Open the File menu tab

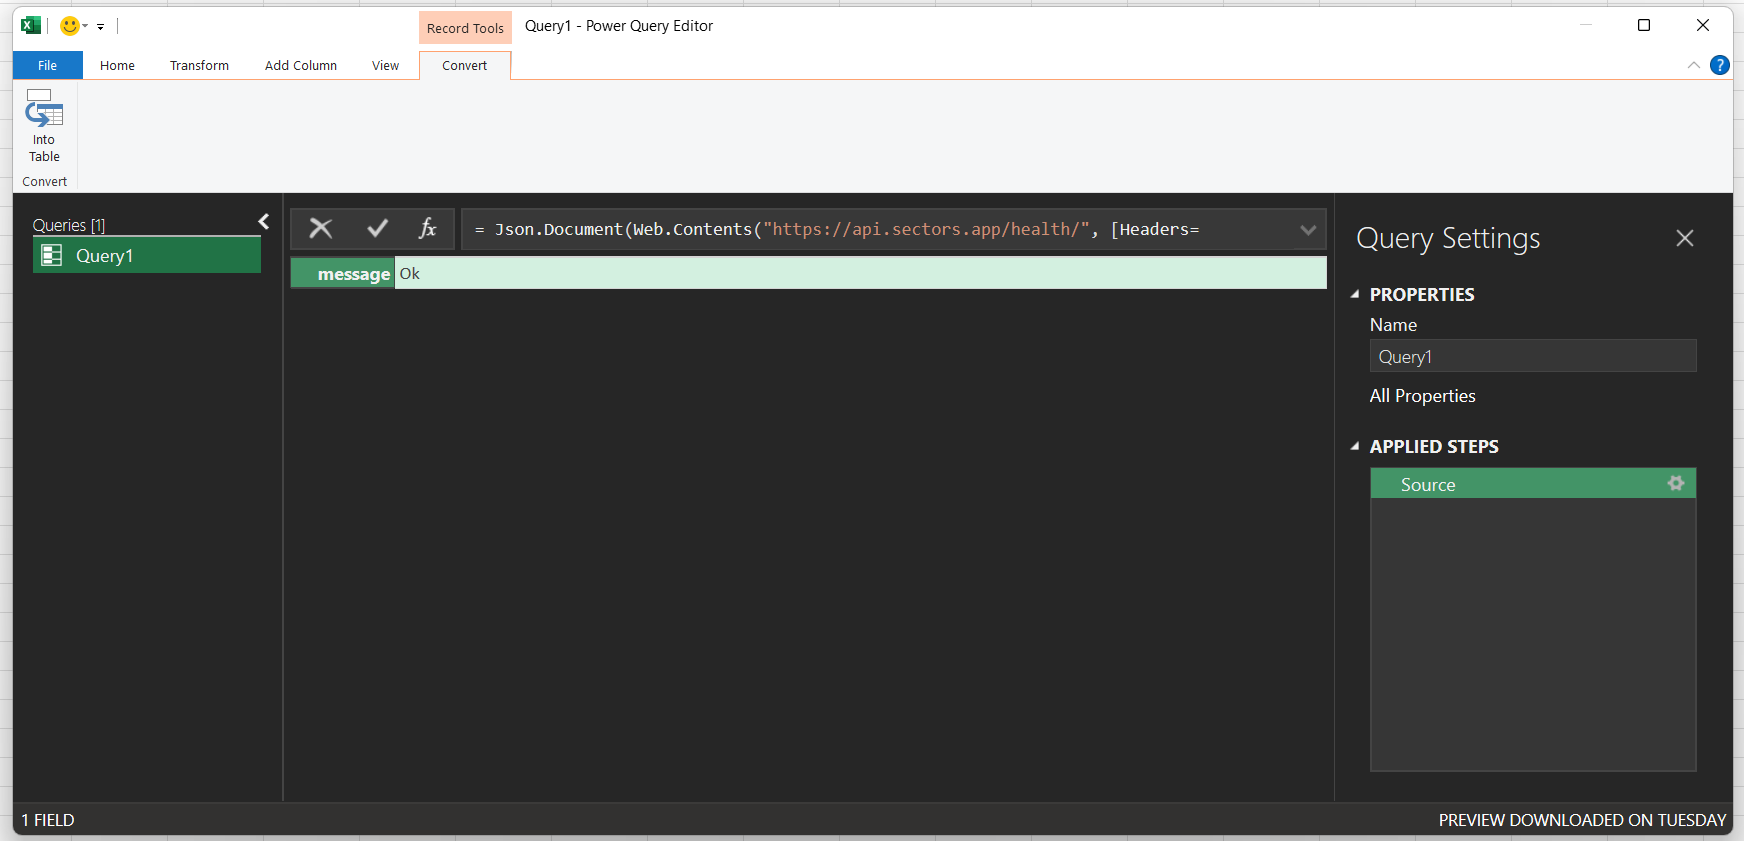[48, 65]
